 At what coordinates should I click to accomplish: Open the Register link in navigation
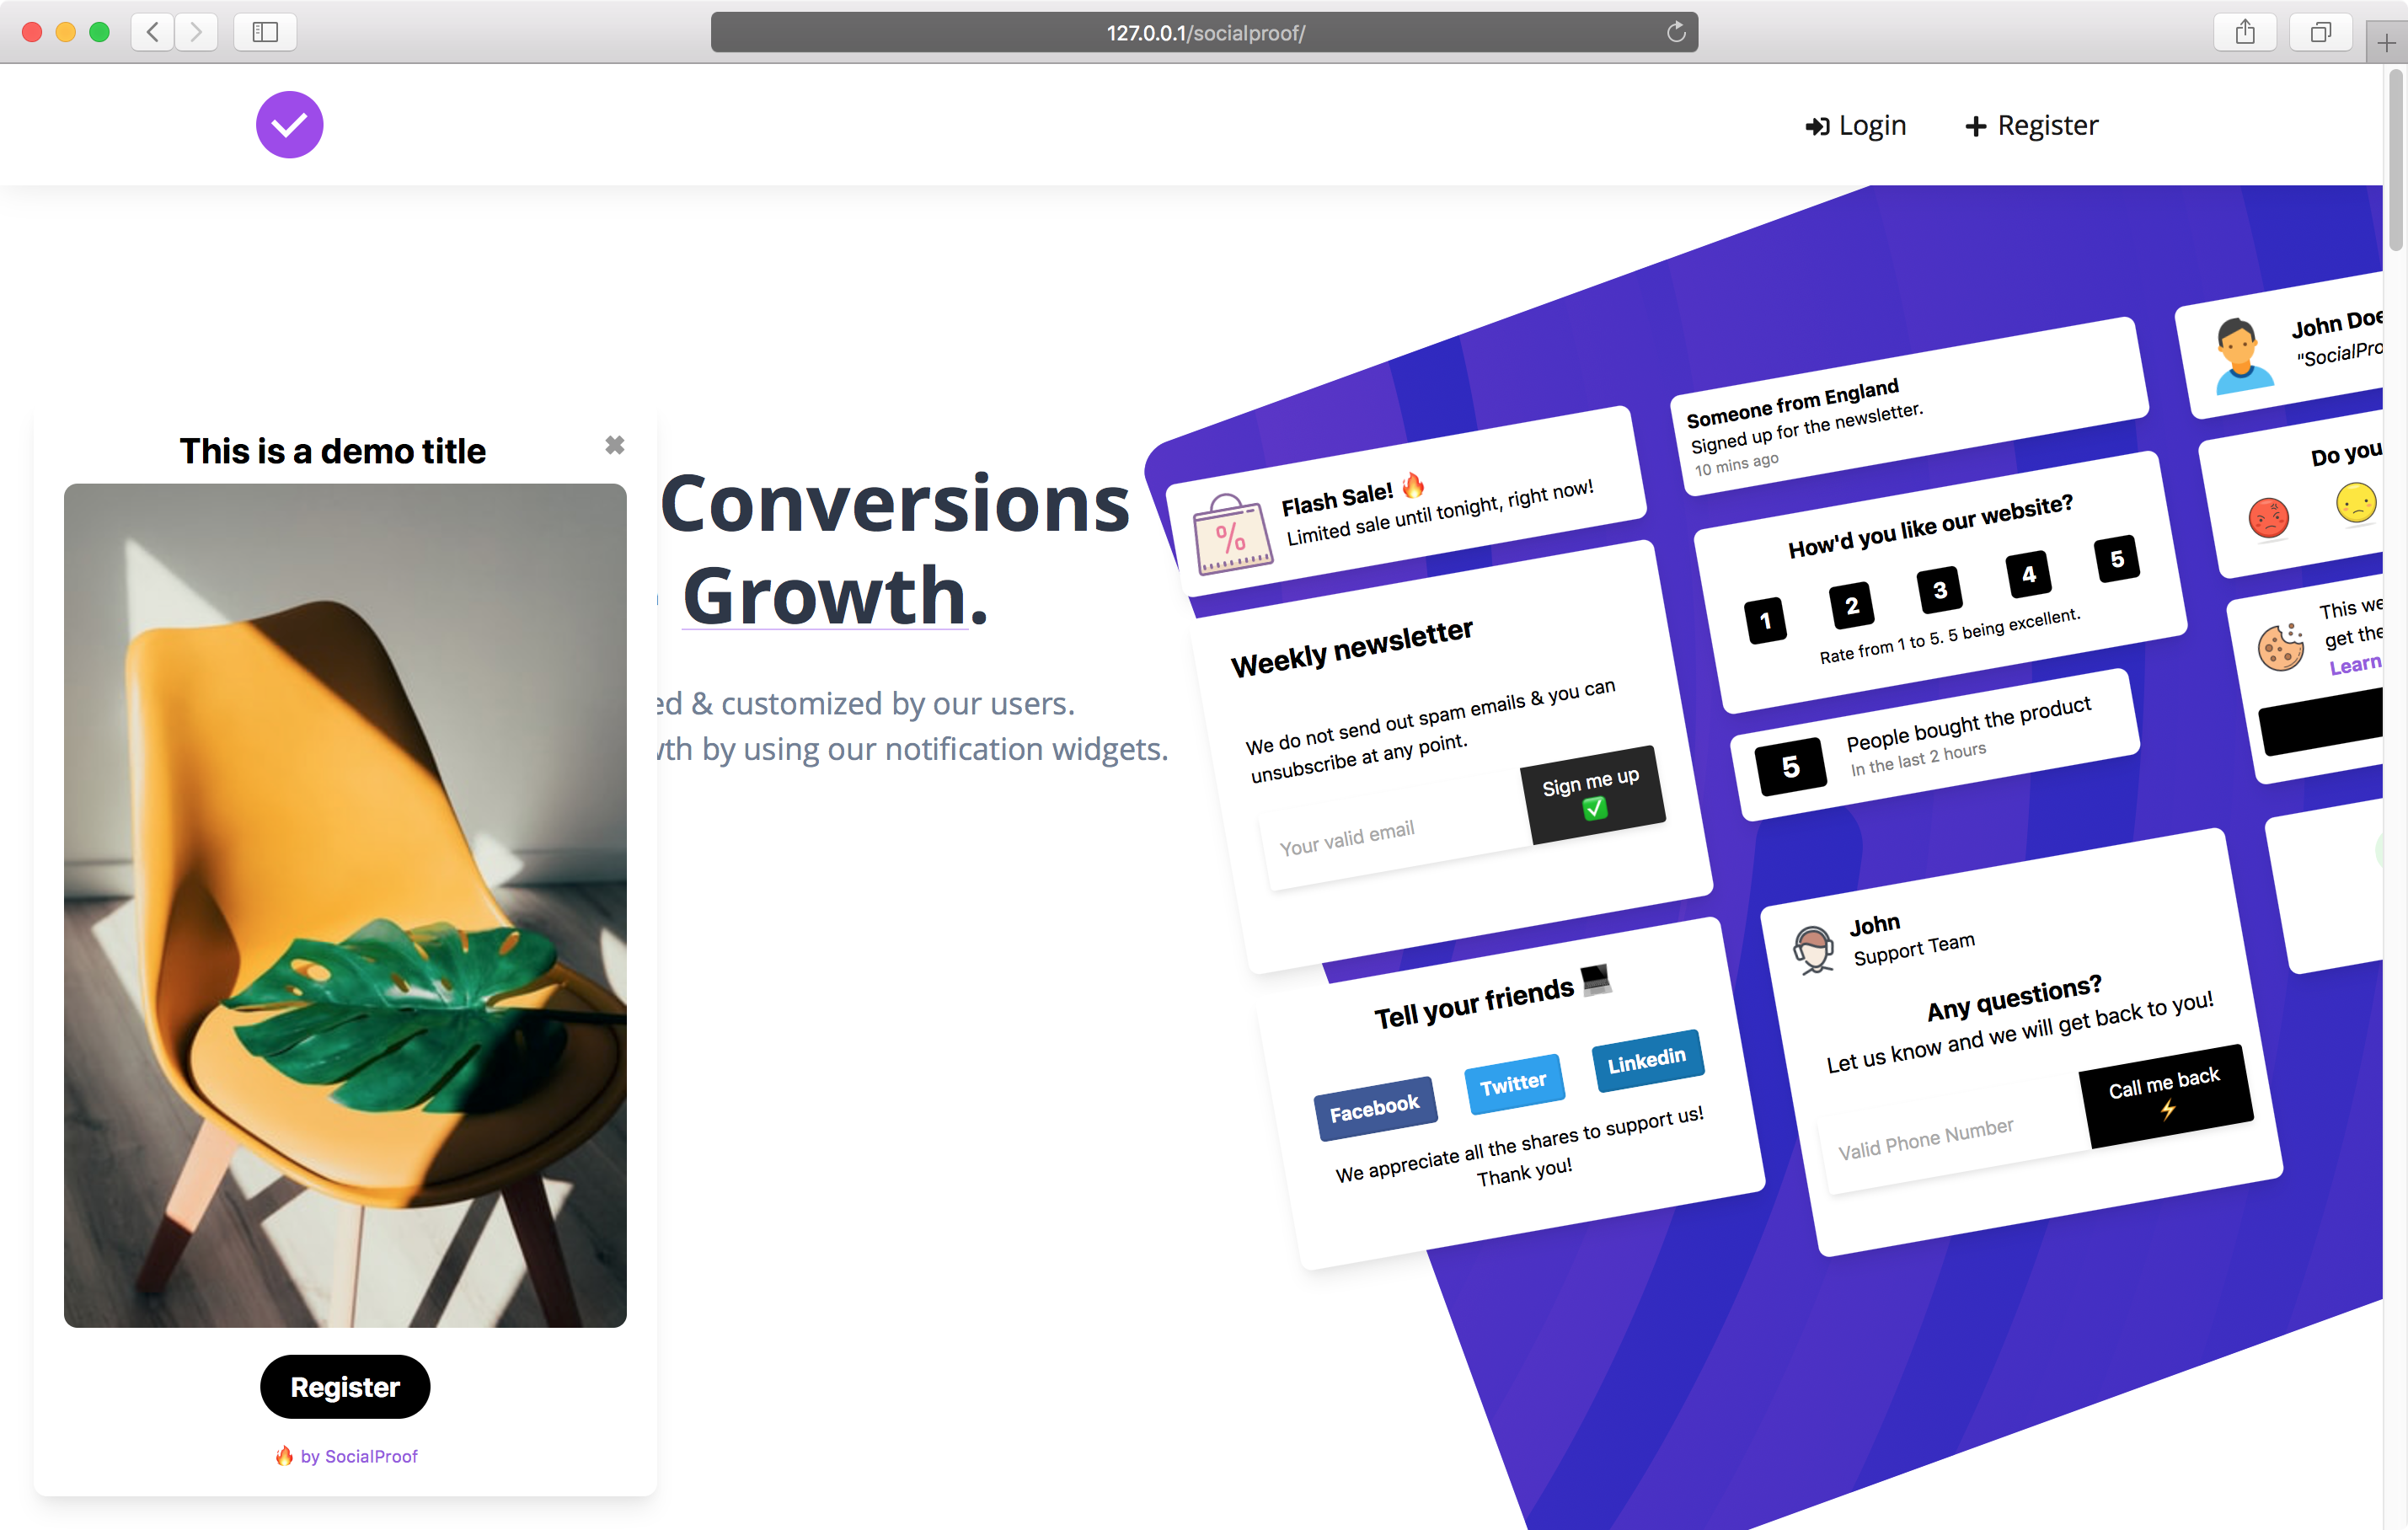(2031, 125)
